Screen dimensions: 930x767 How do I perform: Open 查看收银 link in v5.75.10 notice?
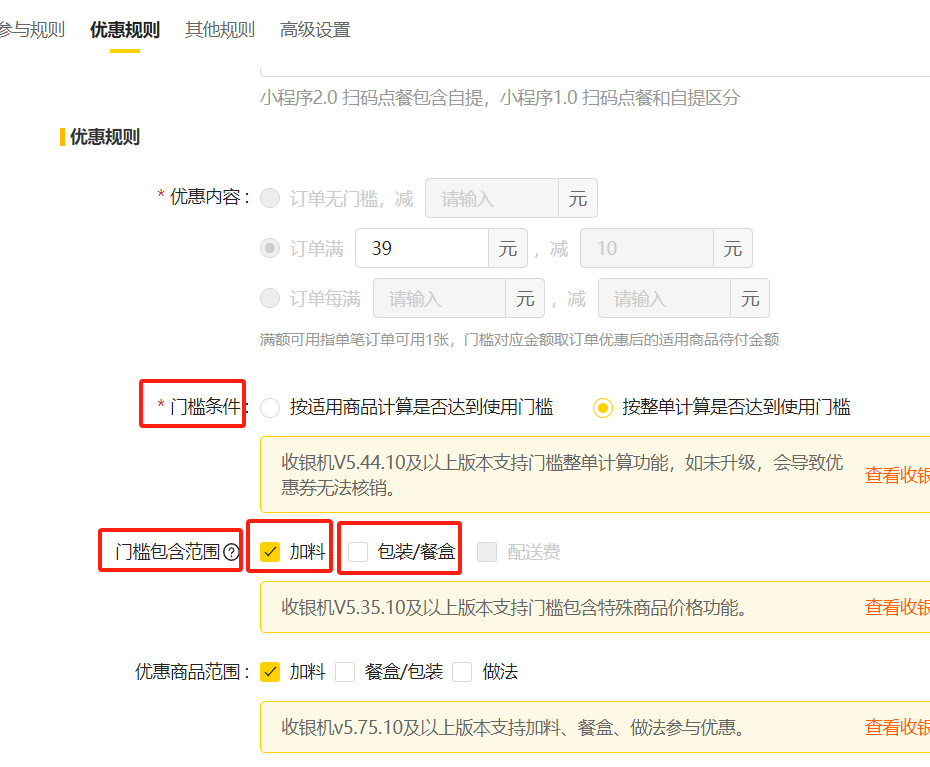pos(896,727)
